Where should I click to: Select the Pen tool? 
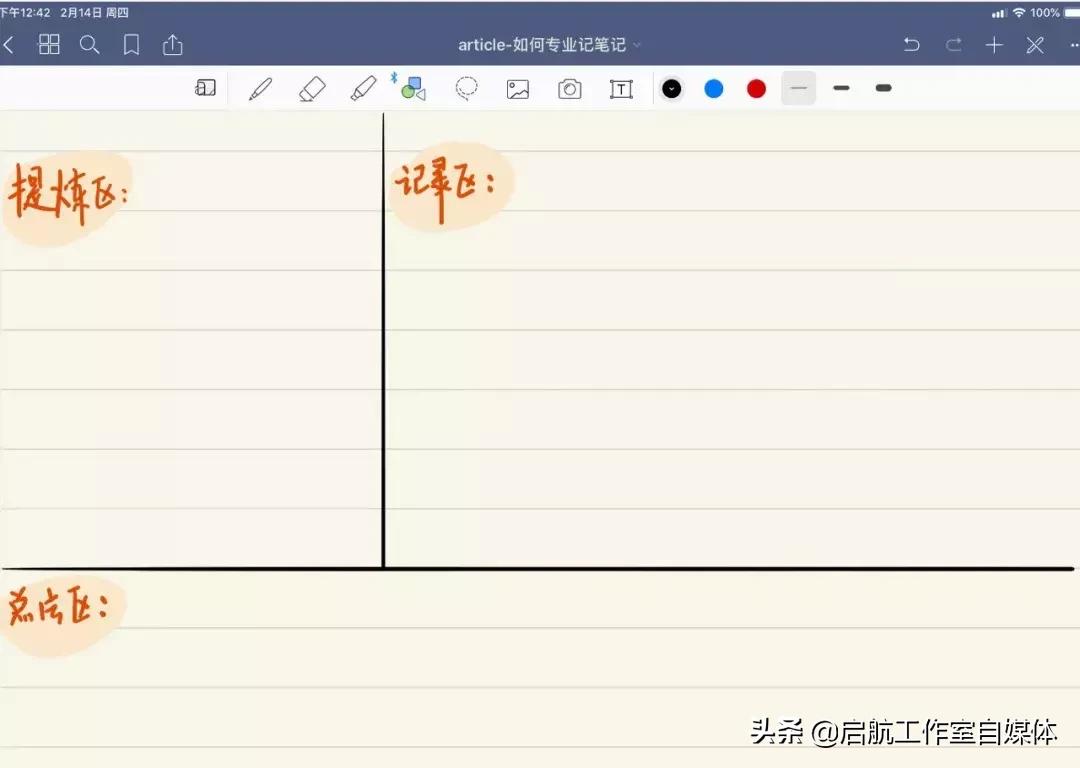260,88
